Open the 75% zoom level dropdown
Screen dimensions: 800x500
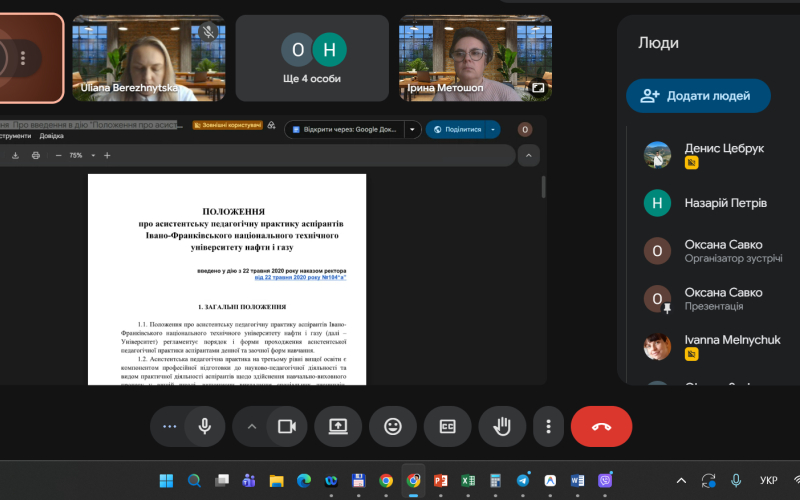pos(93,156)
